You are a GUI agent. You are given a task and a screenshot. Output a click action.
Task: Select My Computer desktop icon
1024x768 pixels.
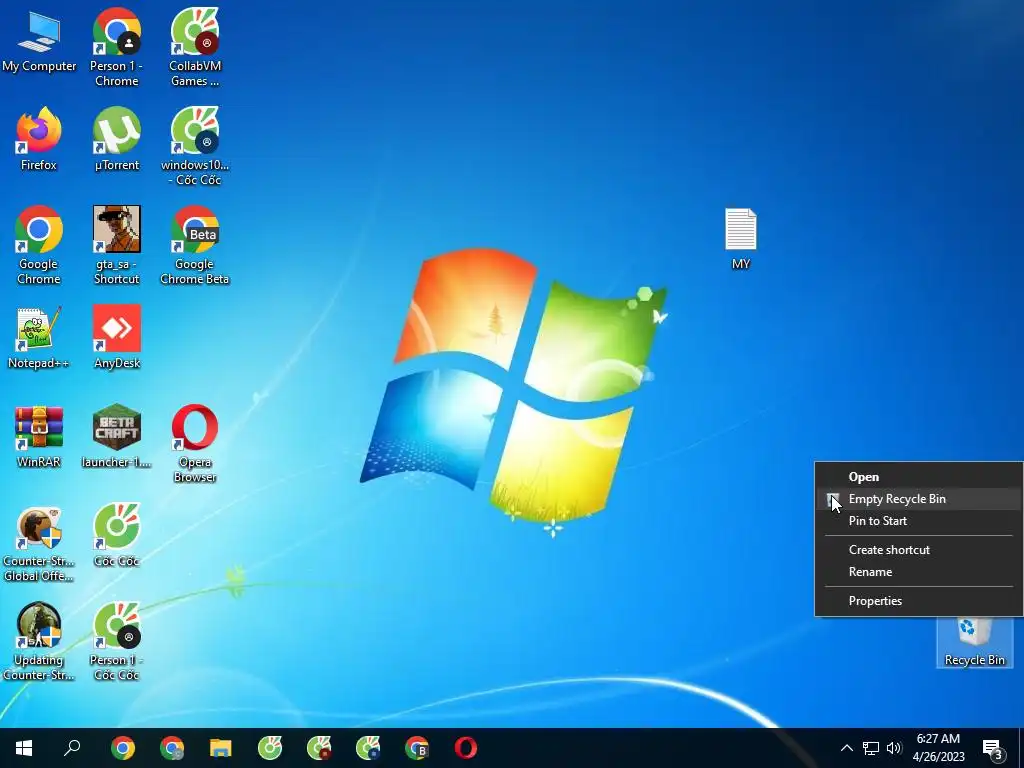pos(39,42)
